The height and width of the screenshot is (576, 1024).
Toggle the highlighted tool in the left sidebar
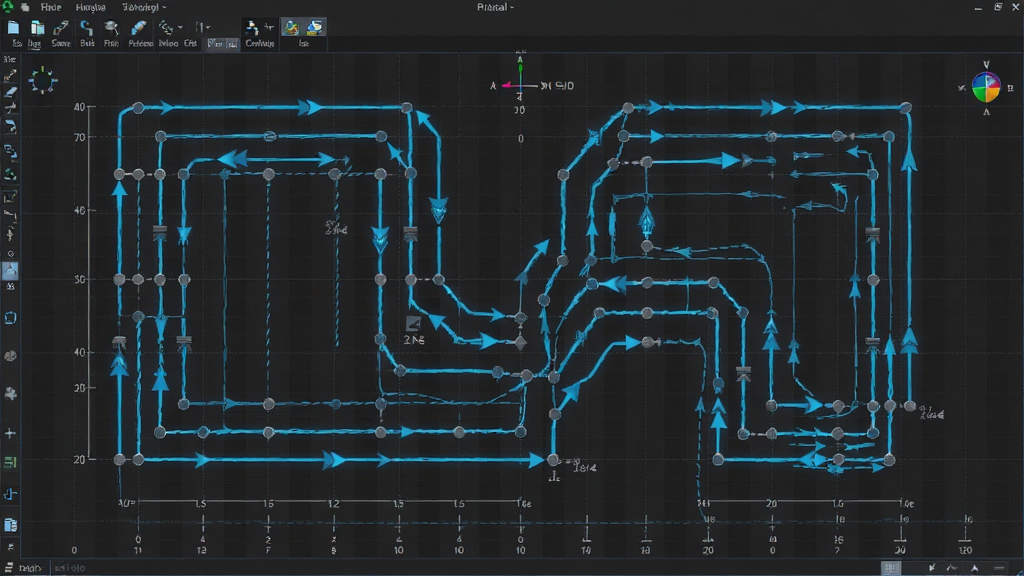10,270
